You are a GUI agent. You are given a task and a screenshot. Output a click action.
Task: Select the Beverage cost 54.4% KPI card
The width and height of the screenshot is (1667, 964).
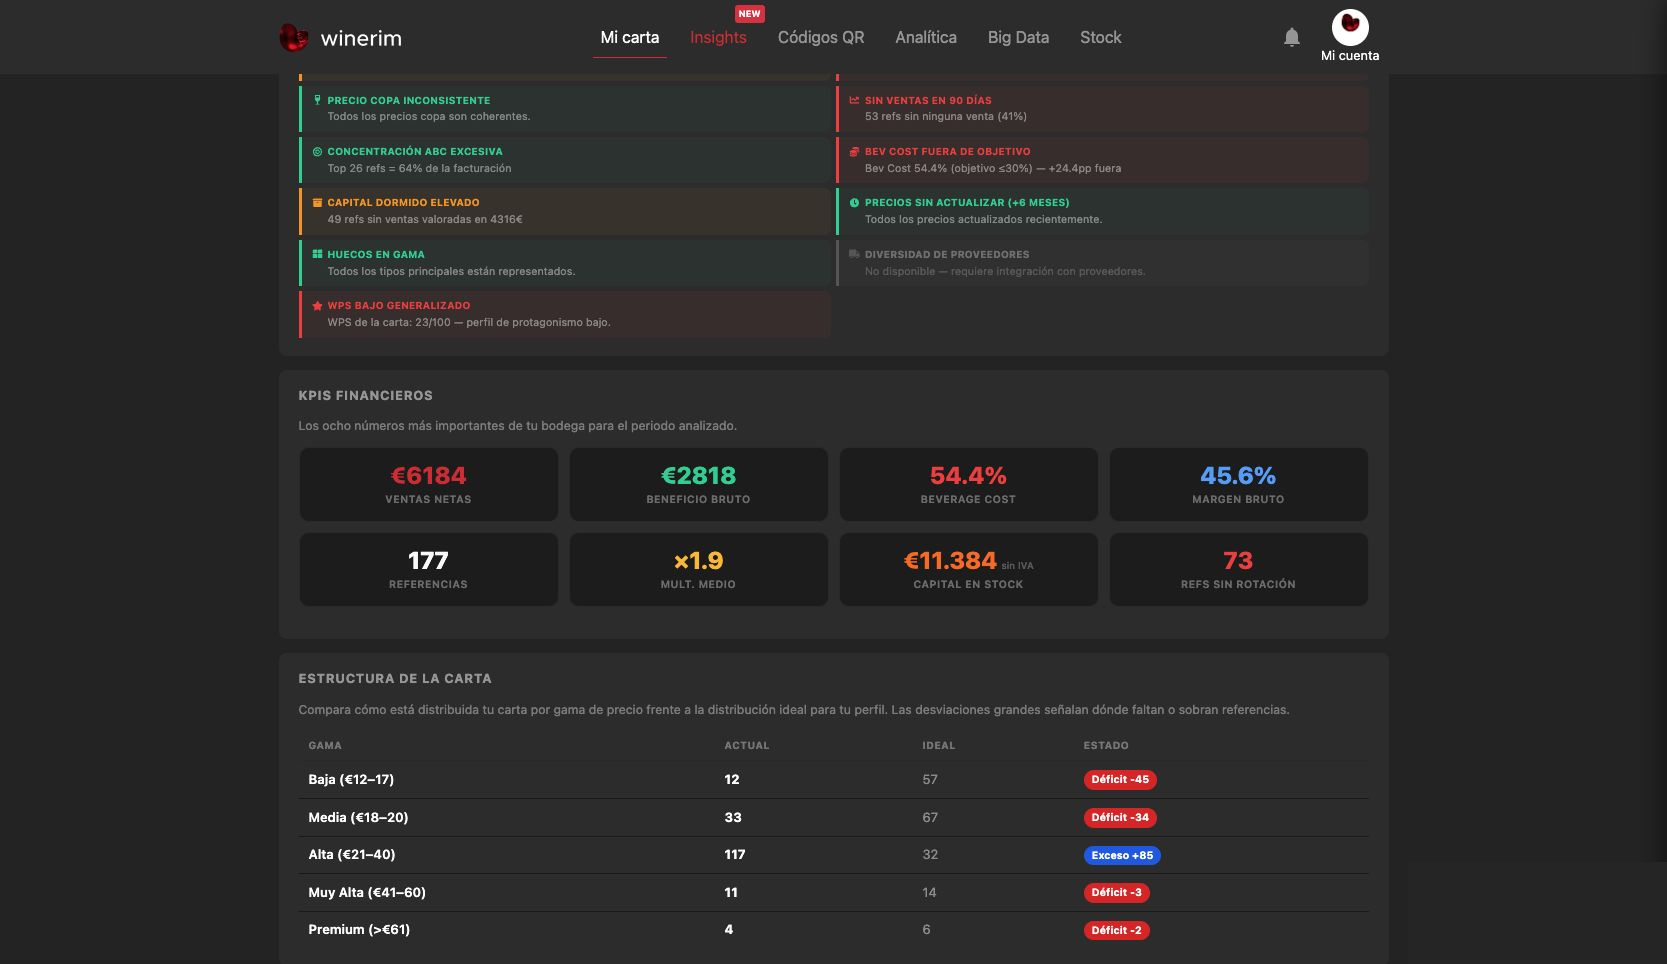coord(969,484)
